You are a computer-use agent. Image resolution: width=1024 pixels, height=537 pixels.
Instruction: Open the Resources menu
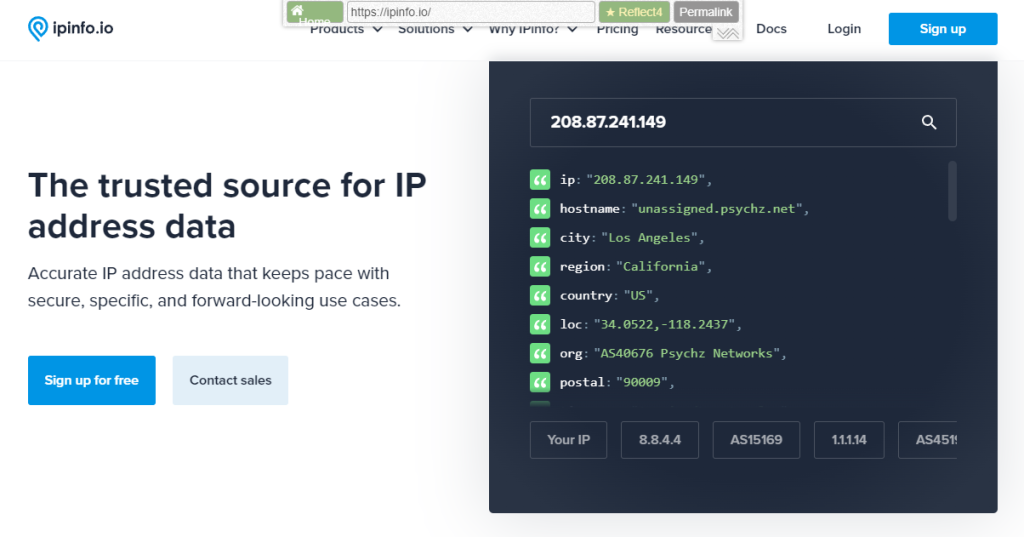click(x=684, y=29)
